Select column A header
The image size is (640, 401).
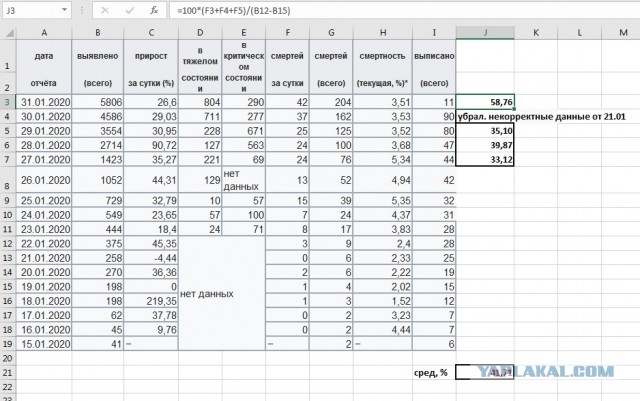pyautogui.click(x=44, y=33)
